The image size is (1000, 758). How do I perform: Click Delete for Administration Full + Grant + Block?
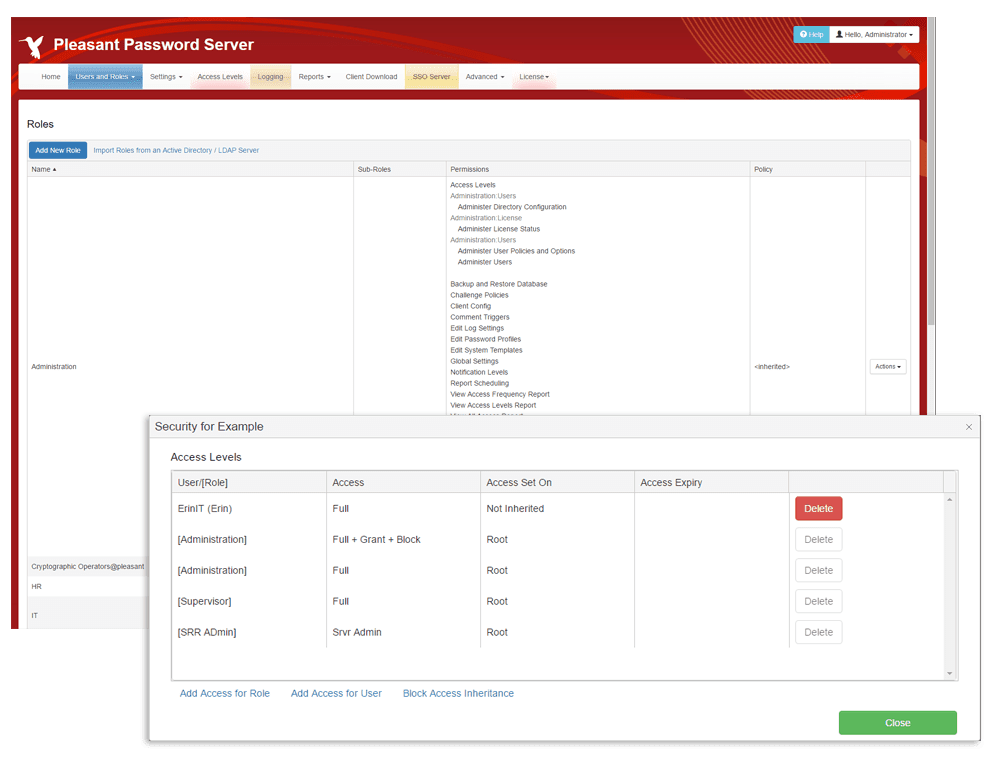click(818, 539)
